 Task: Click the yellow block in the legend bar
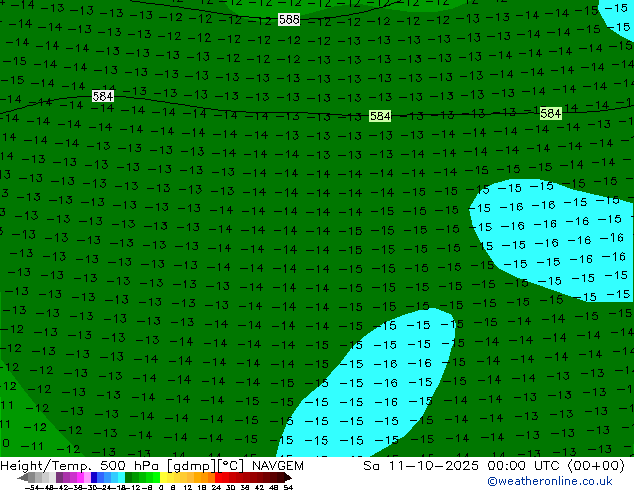(163, 477)
